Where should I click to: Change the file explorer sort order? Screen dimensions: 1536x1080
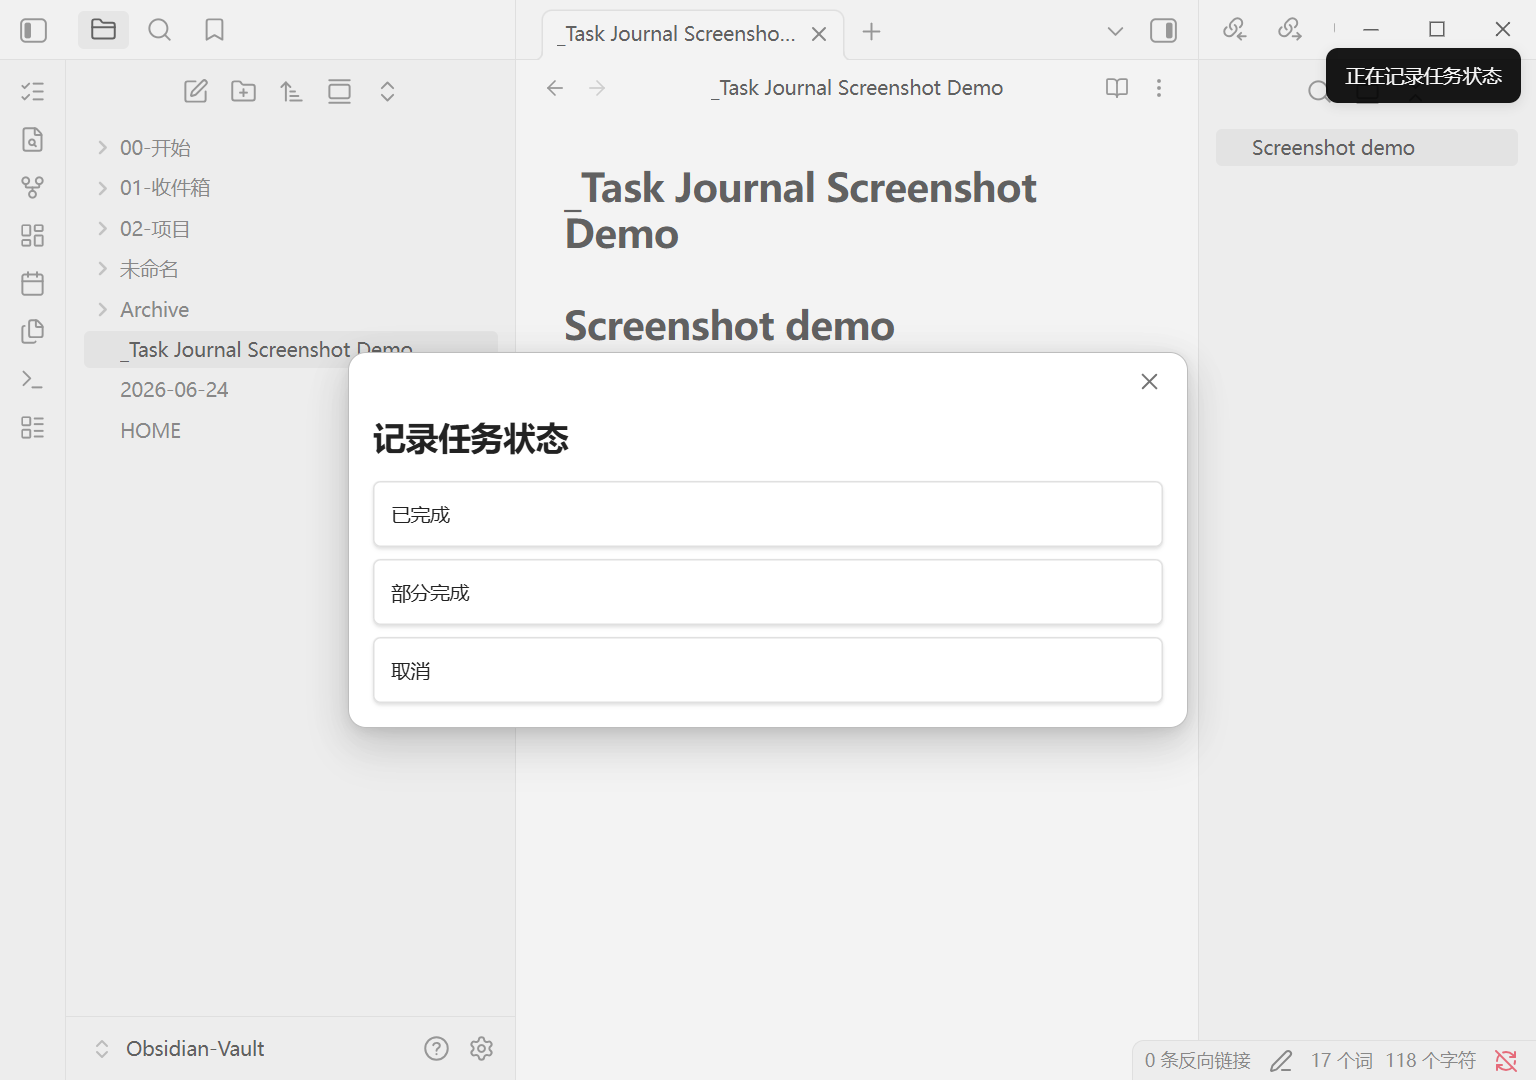(x=291, y=91)
